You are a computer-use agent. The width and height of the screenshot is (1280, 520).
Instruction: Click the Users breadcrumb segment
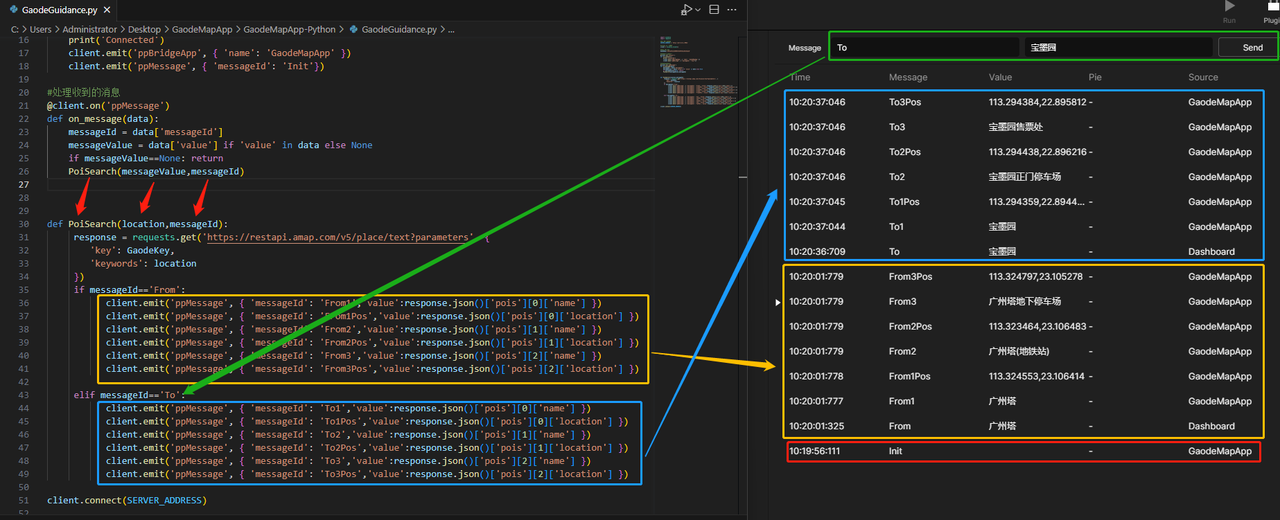(40, 30)
